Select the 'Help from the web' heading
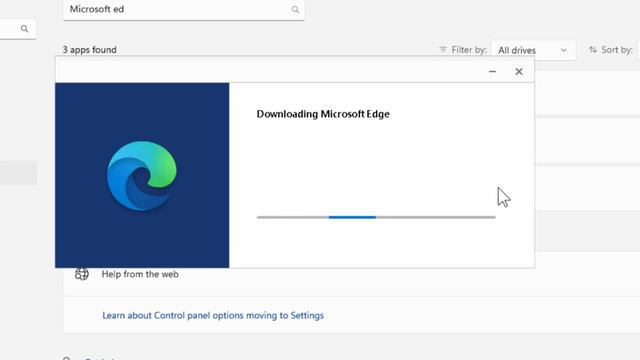This screenshot has width=640, height=360. click(x=140, y=274)
